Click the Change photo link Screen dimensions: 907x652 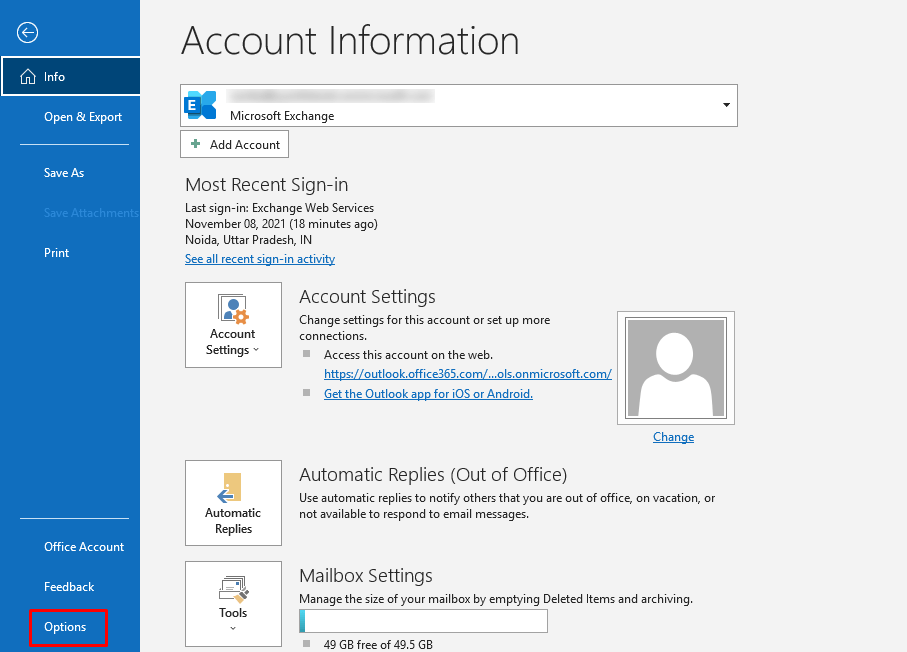(673, 437)
